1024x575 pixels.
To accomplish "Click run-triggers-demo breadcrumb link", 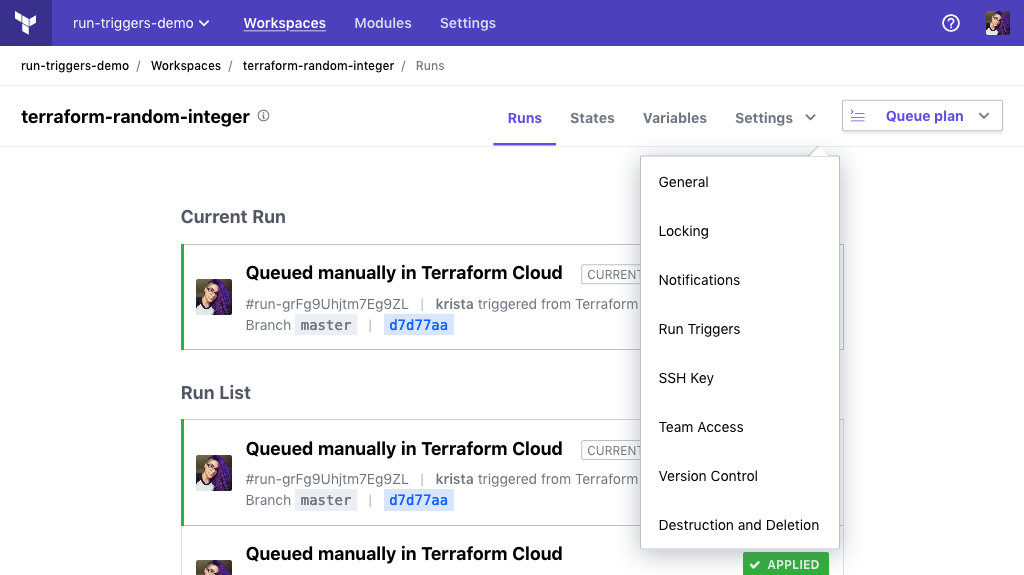I will pyautogui.click(x=75, y=66).
